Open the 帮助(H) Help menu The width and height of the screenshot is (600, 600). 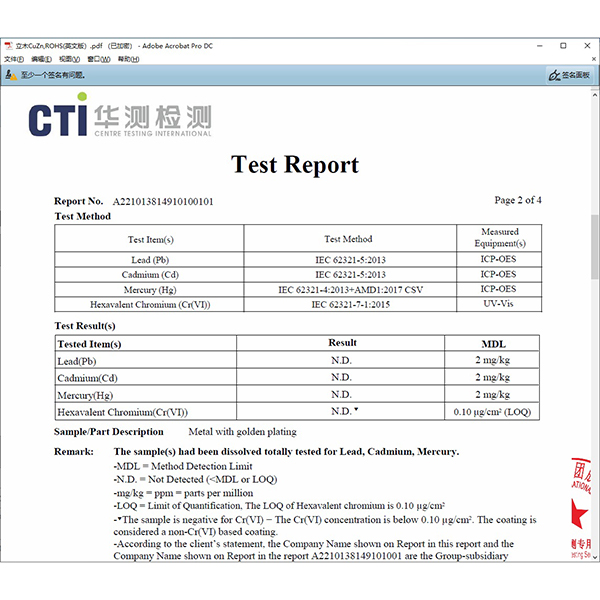pos(128,59)
